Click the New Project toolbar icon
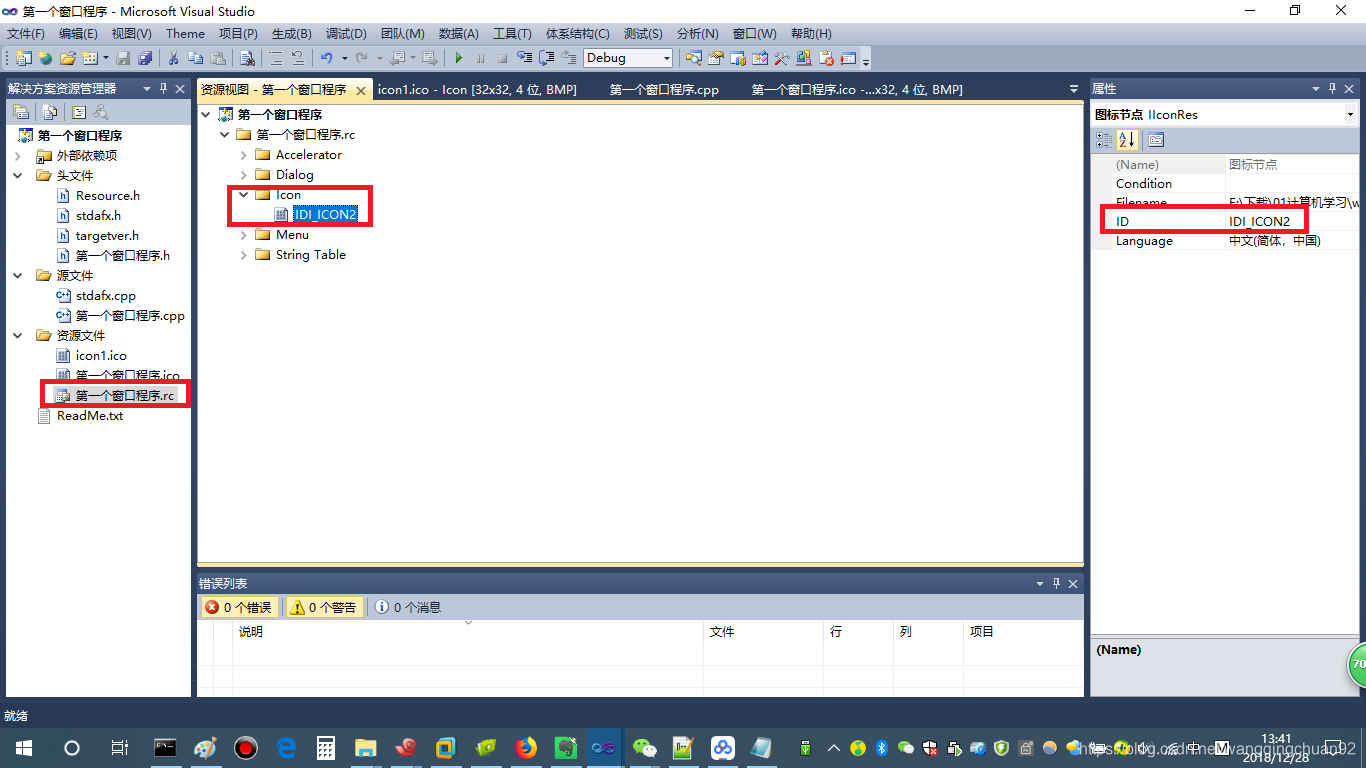 (22, 58)
